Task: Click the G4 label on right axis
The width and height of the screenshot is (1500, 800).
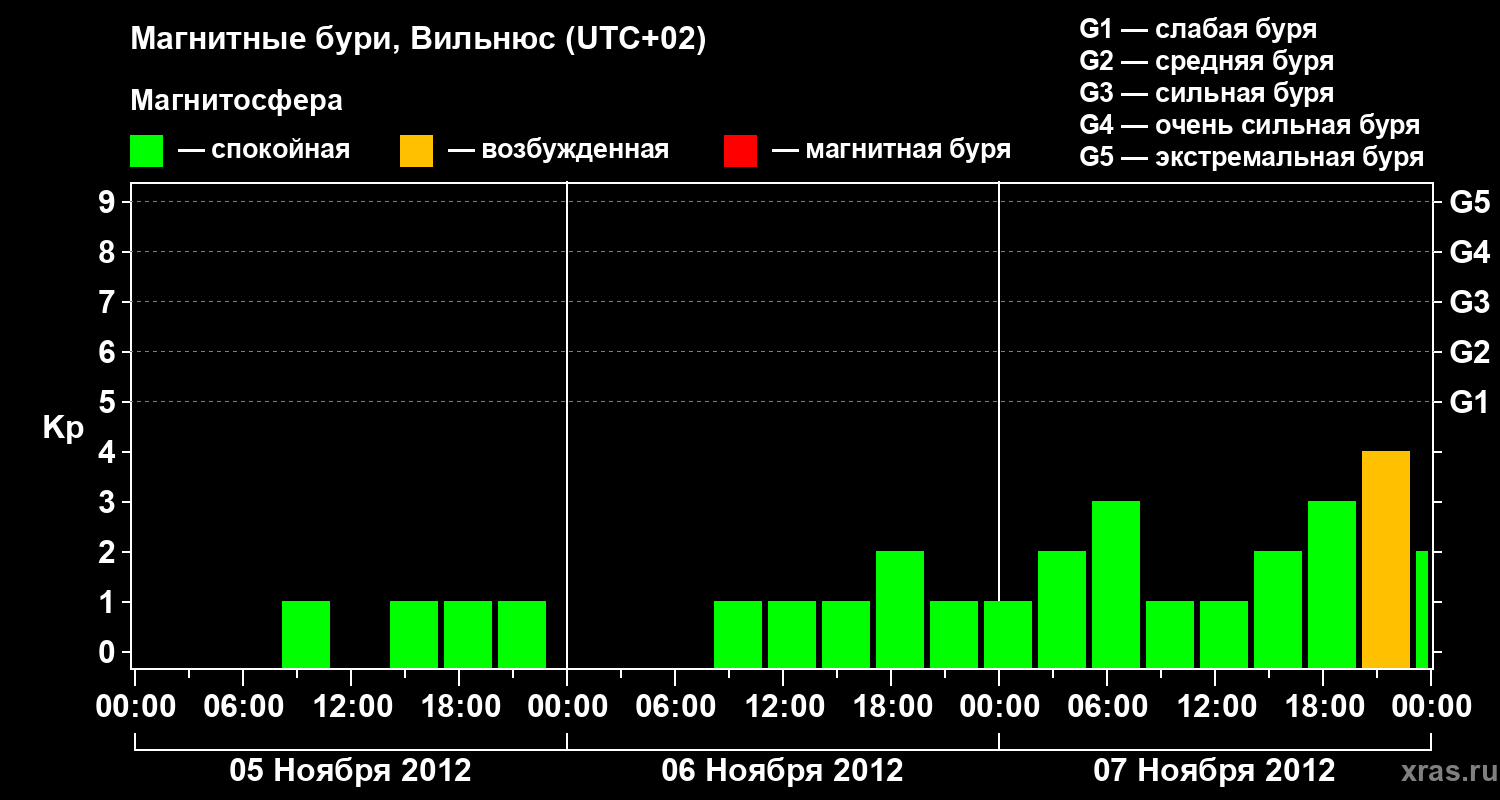Action: coord(1470,252)
